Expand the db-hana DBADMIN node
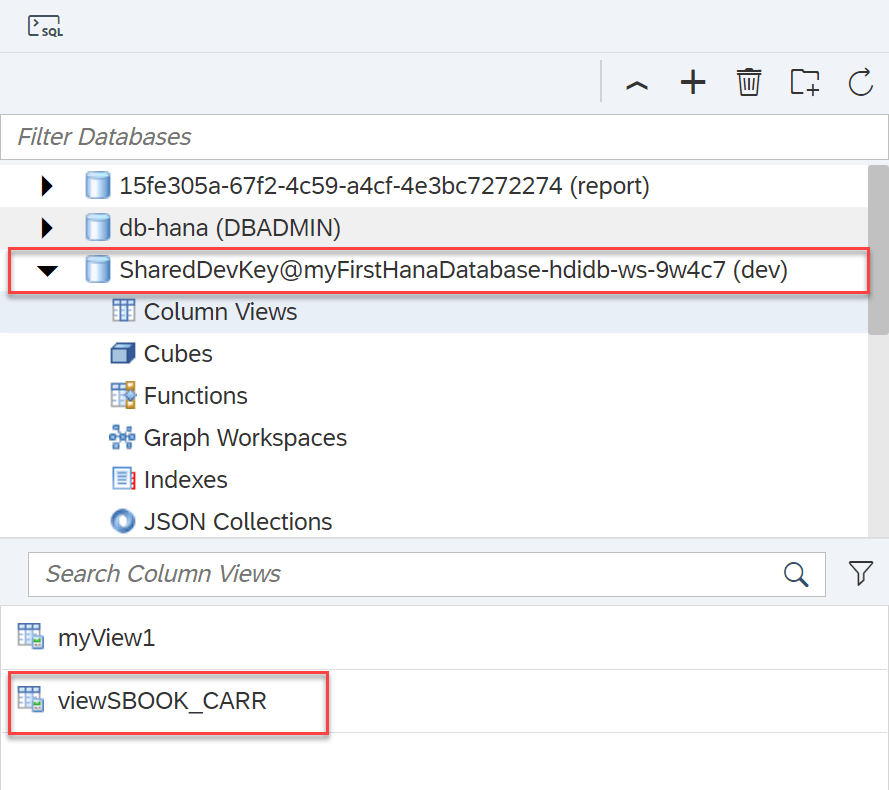Viewport: 889px width, 790px height. (46, 228)
